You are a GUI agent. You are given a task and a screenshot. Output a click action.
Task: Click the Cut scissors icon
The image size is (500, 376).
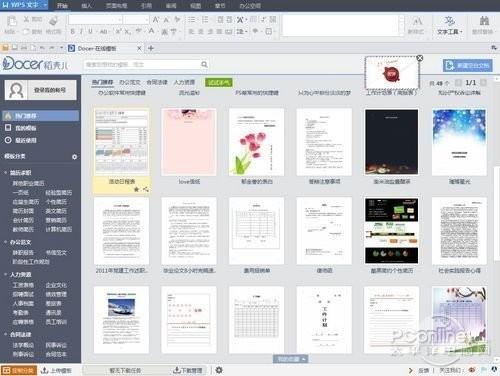[x=26, y=19]
